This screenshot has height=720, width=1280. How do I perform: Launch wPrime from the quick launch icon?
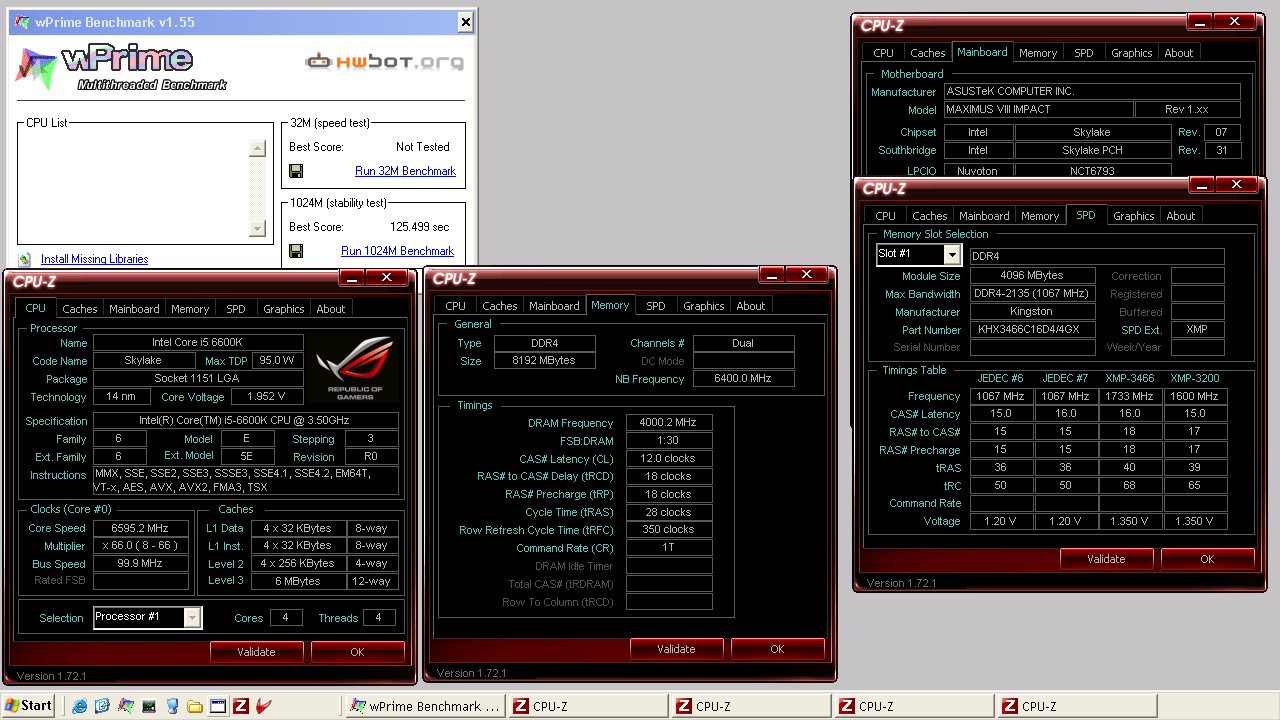tap(125, 706)
